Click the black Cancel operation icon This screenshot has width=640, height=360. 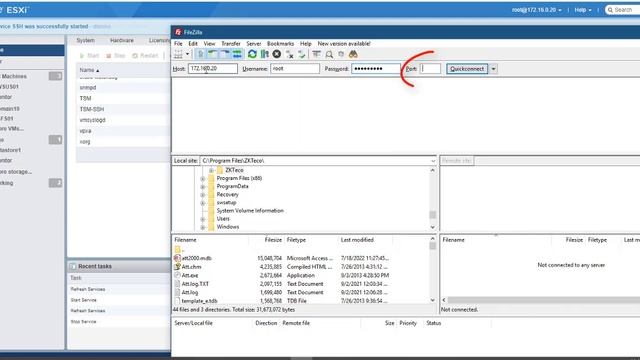pos(277,54)
